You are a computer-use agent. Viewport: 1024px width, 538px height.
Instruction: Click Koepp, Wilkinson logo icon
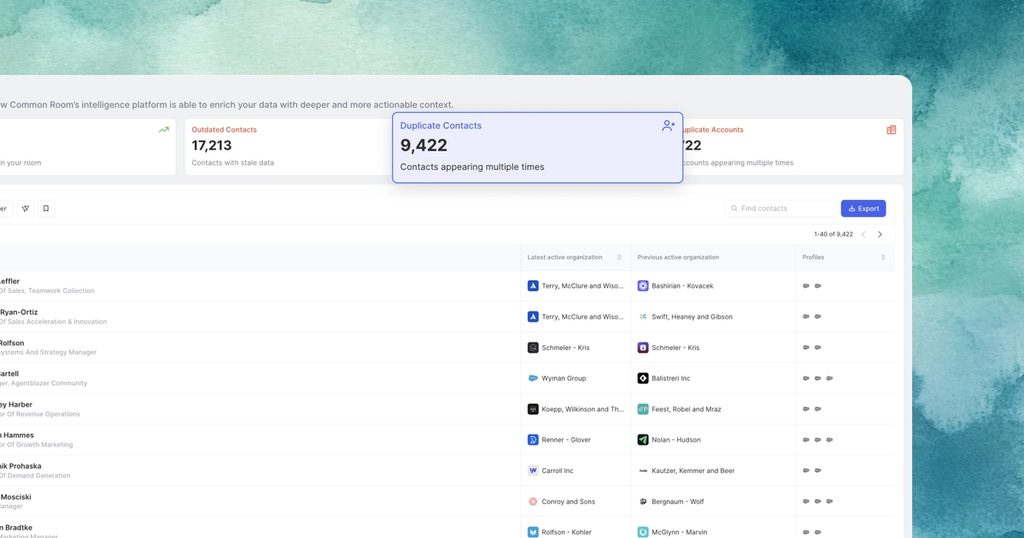(533, 409)
